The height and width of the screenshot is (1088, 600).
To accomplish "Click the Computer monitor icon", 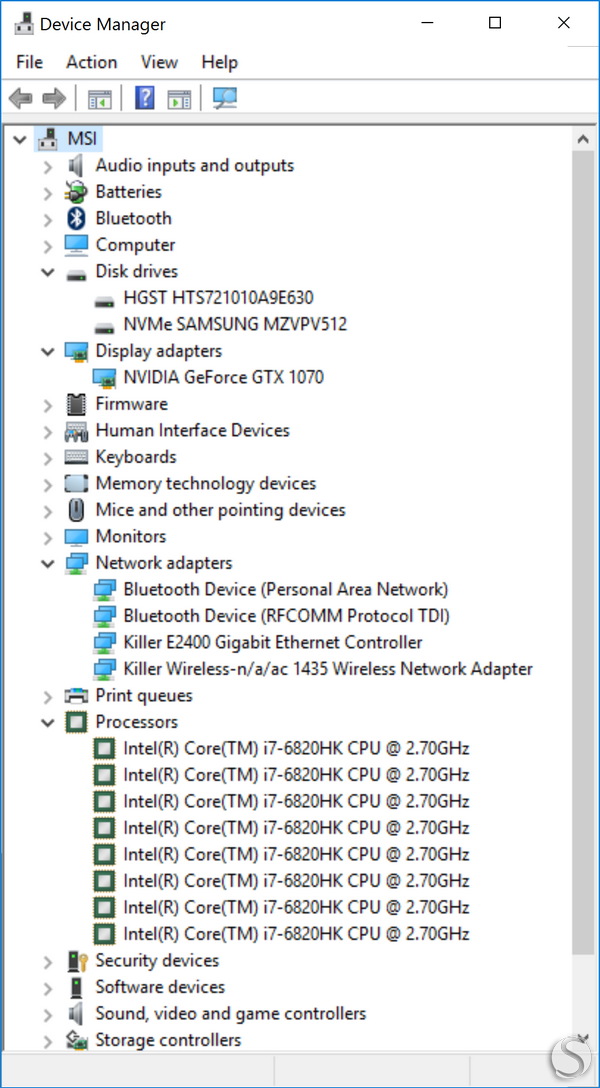I will pyautogui.click(x=76, y=245).
